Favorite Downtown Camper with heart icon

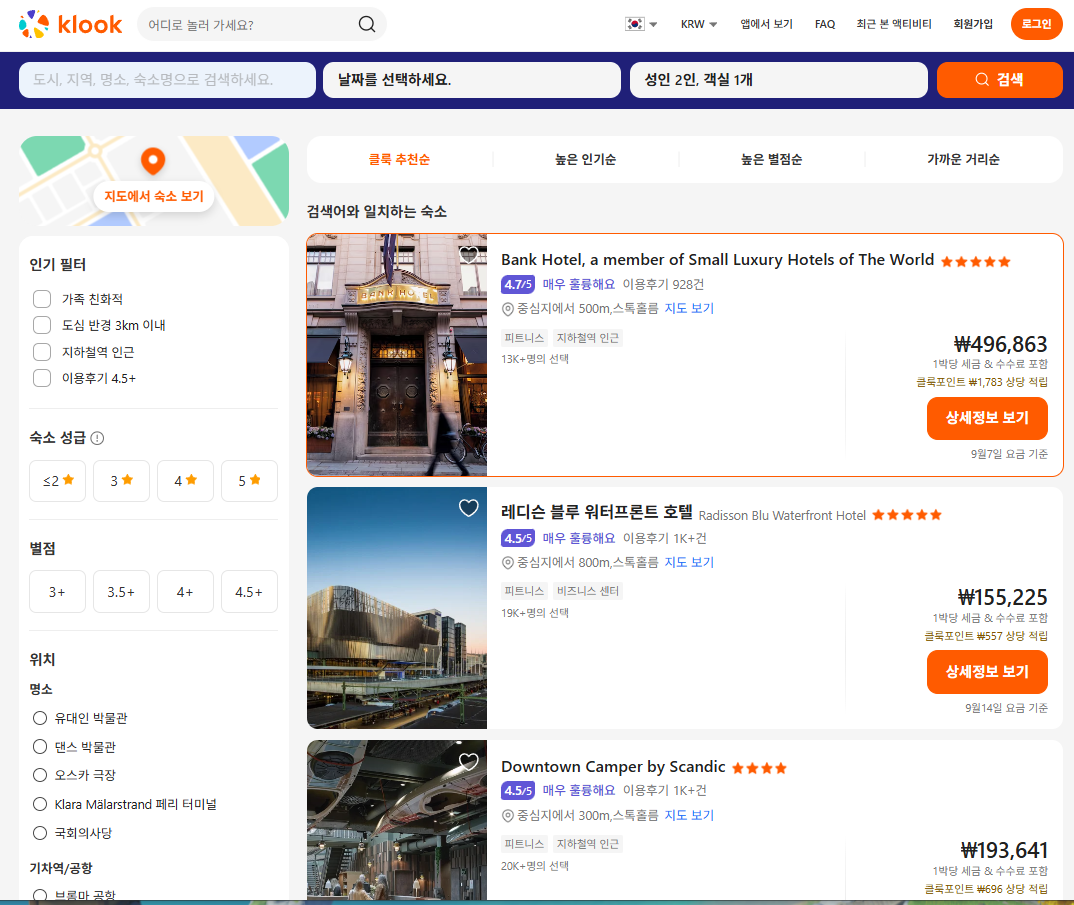(x=469, y=761)
